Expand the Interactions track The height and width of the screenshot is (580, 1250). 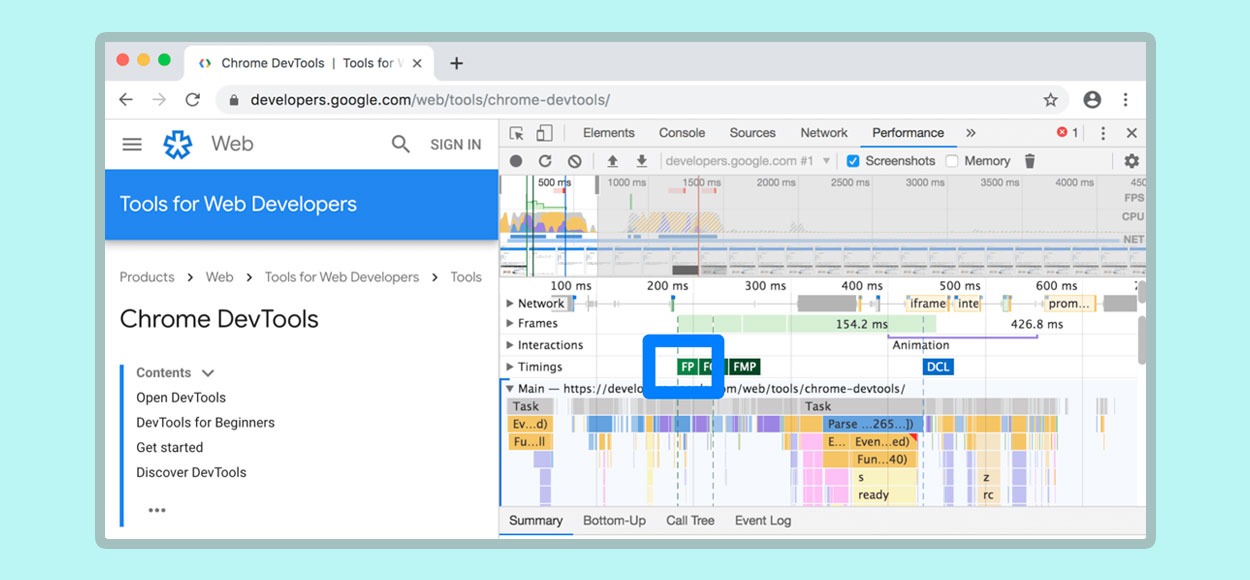510,345
